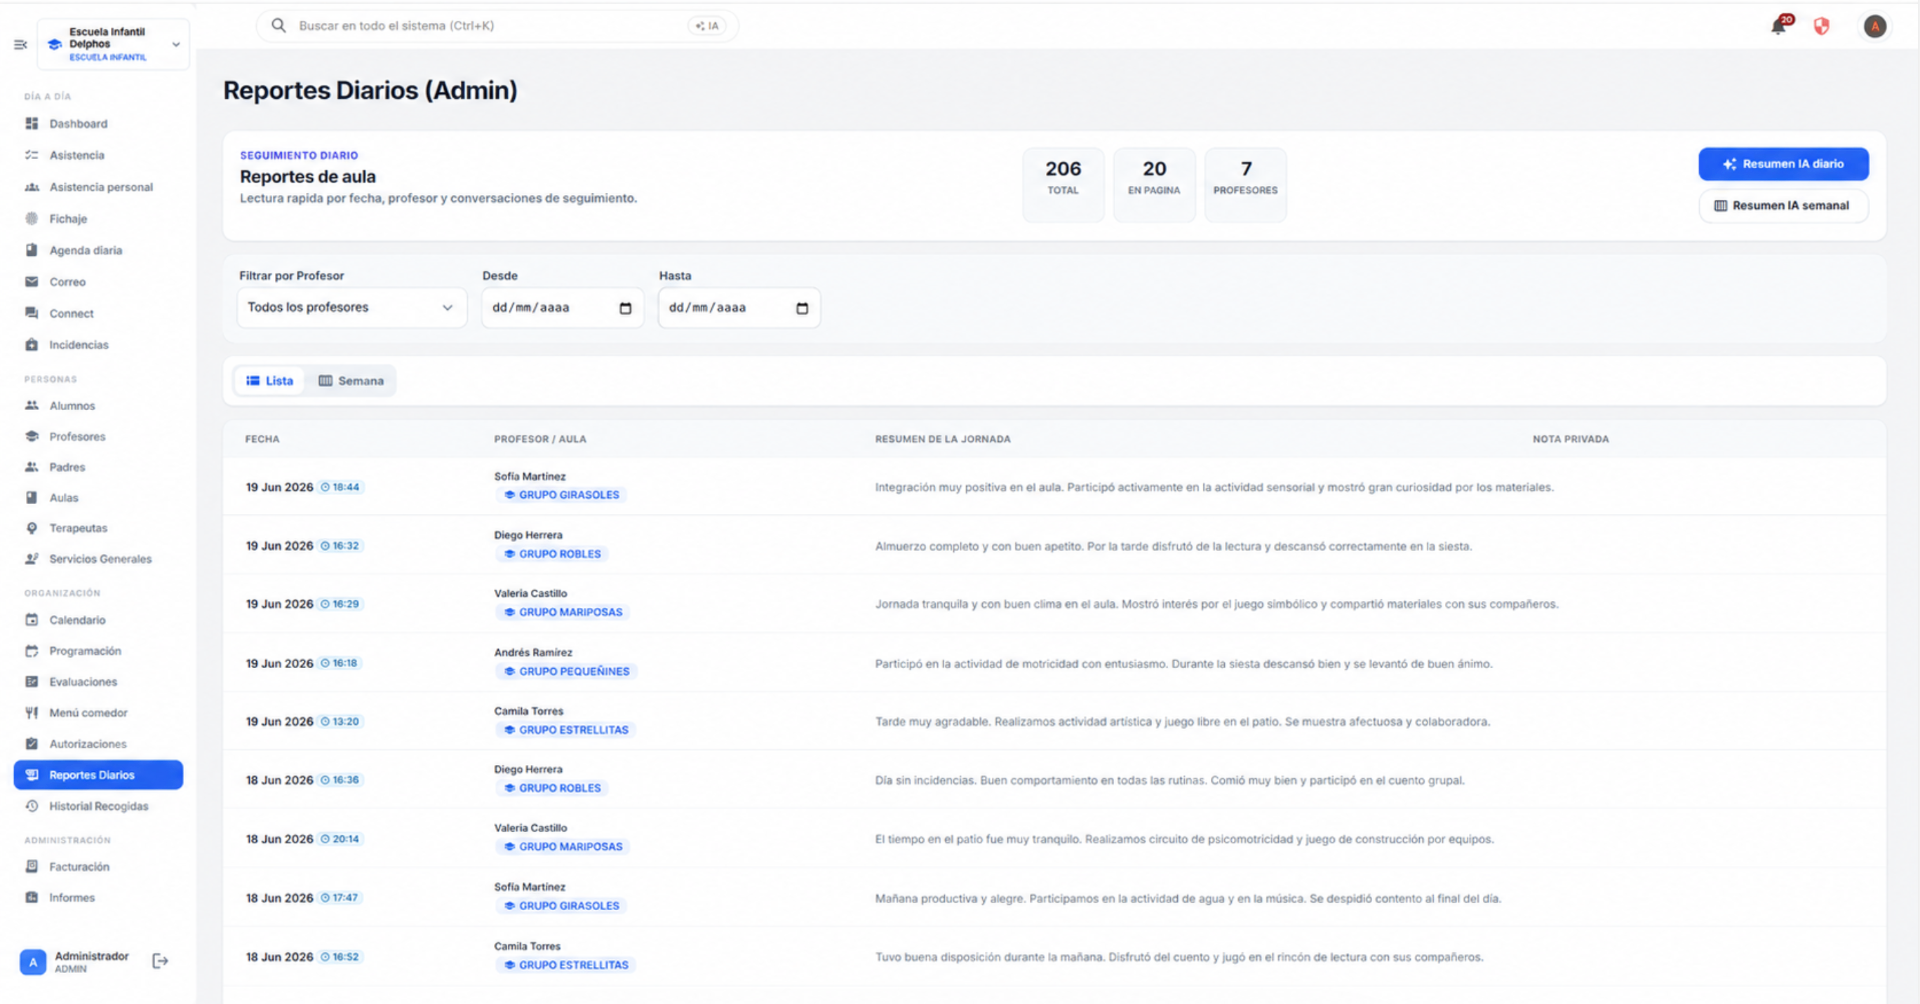1920x1004 pixels.
Task: Select Reportes Diarios menu item
Action: pos(98,775)
